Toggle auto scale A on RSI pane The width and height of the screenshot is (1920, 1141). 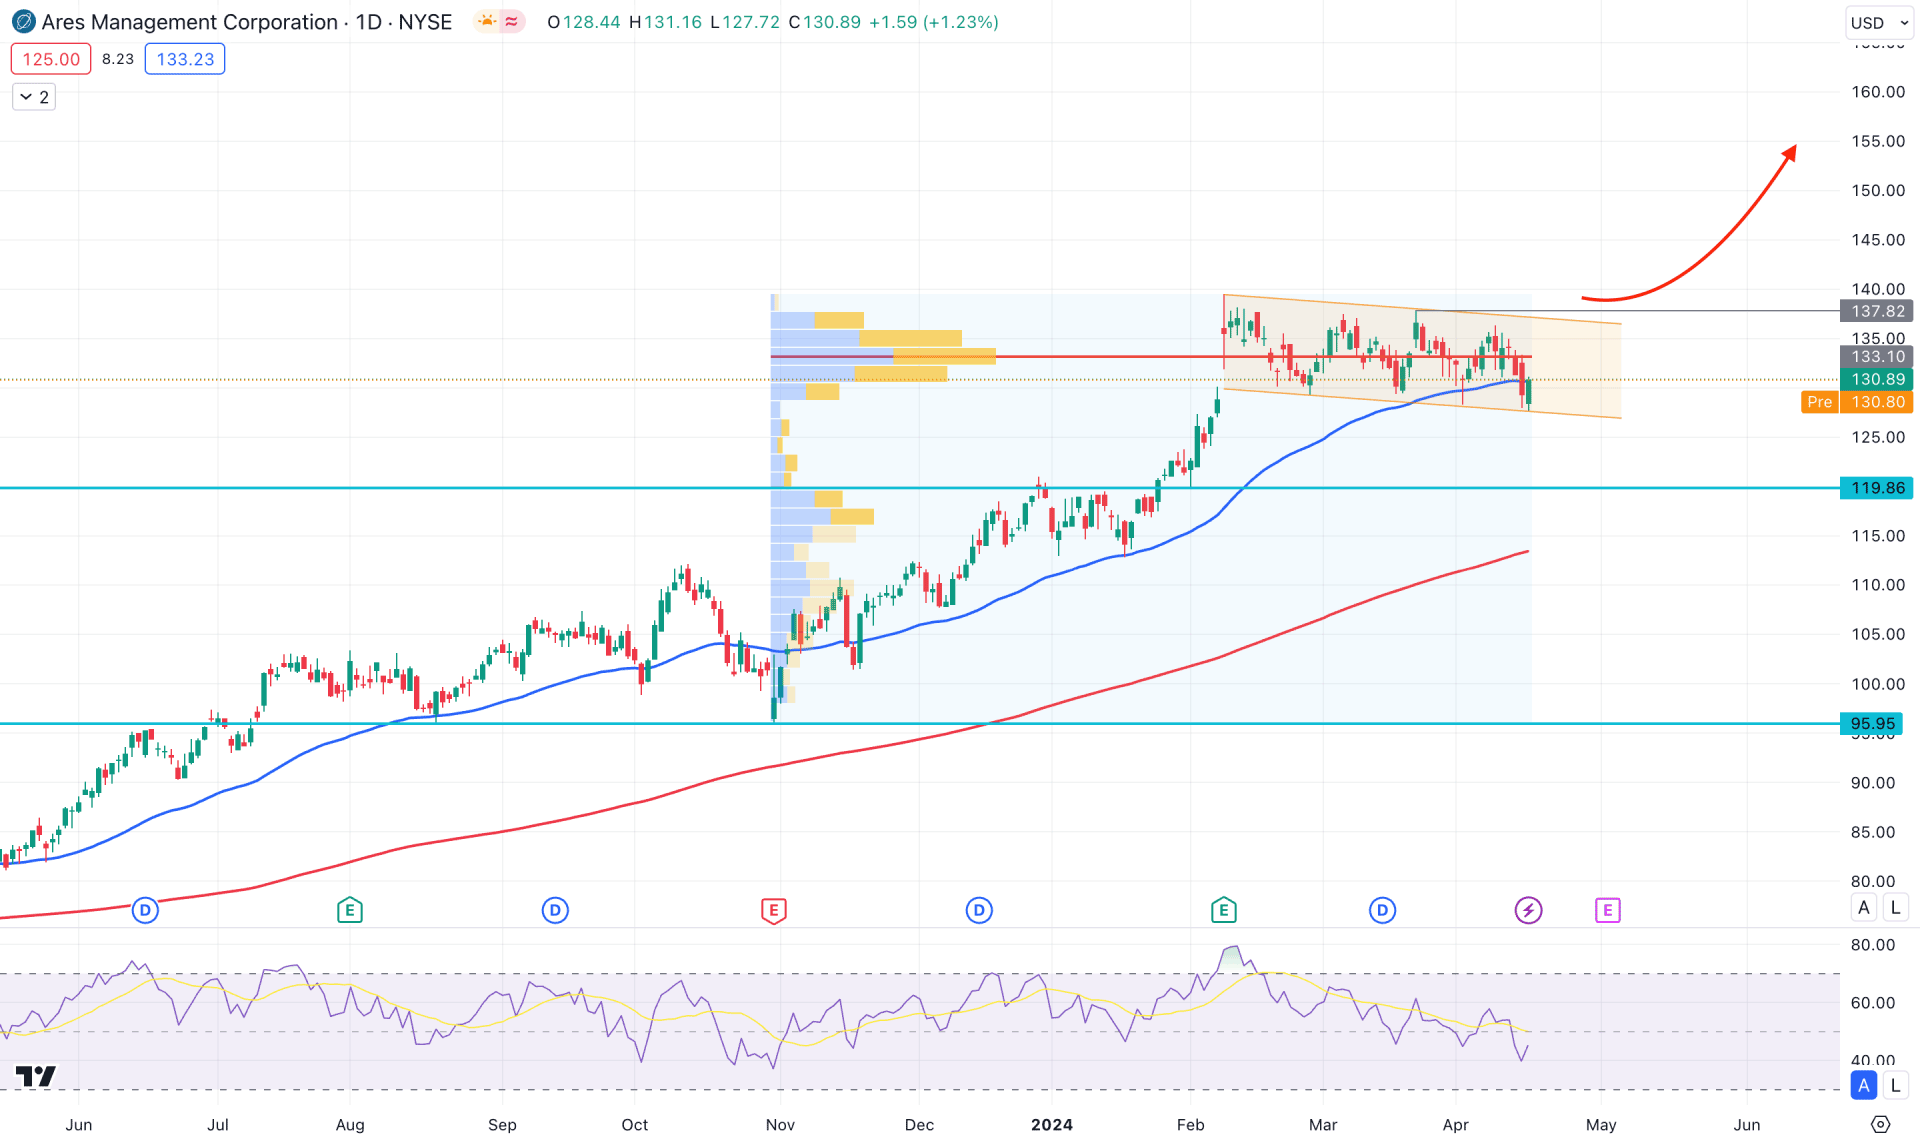pos(1864,1085)
